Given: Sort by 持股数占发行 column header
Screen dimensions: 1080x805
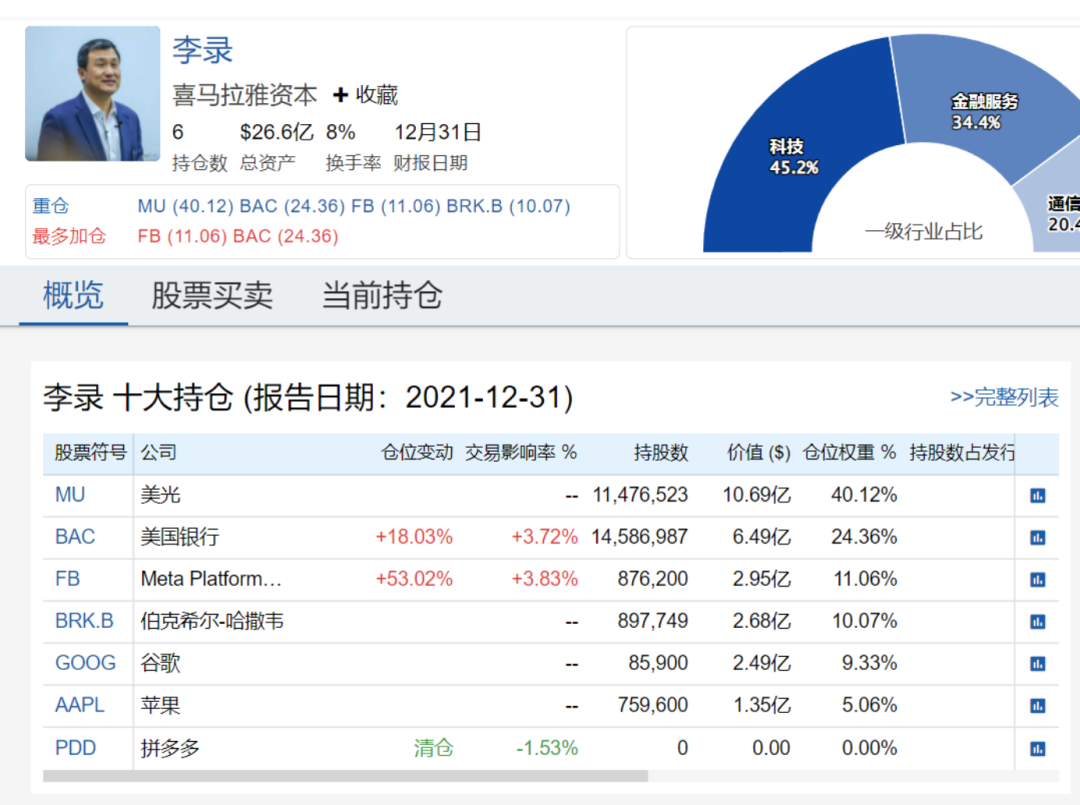Looking at the screenshot, I should click(962, 452).
